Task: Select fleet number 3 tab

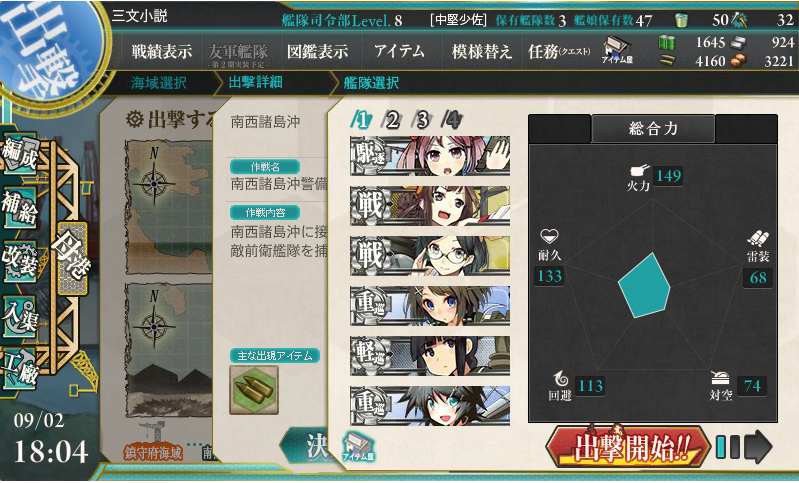Action: tap(422, 120)
